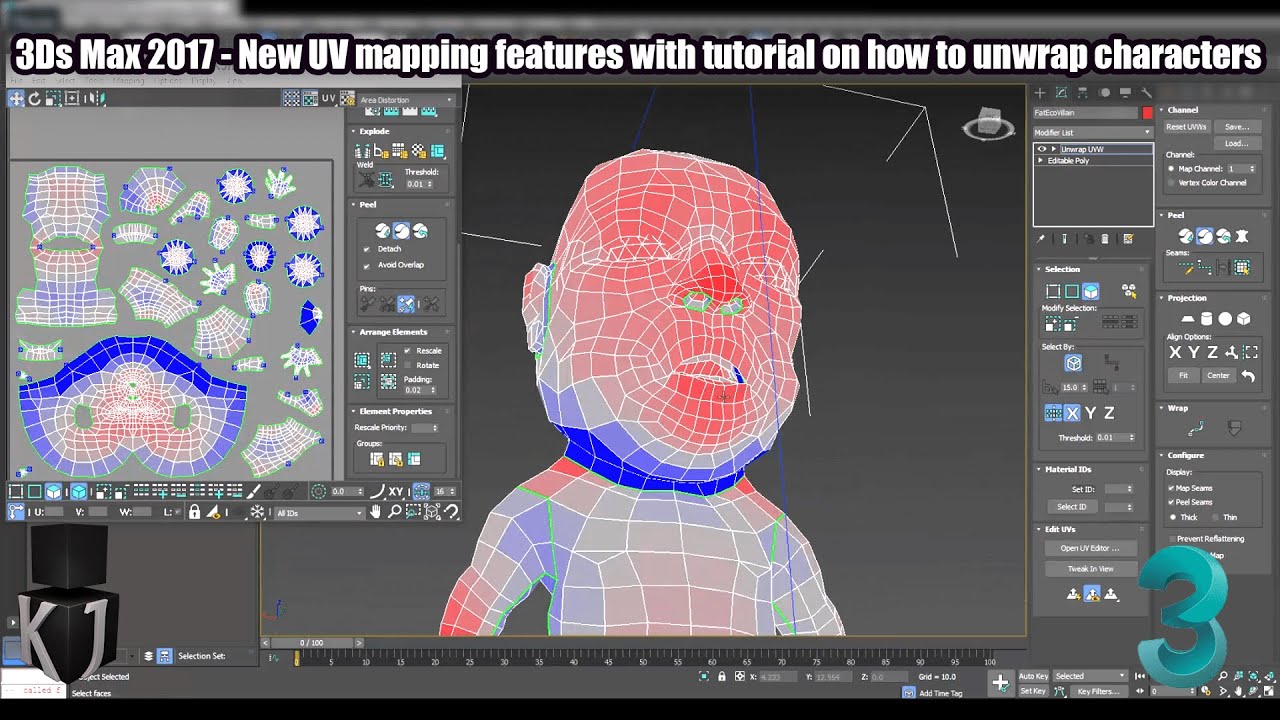Screen dimensions: 1280x720
Task: Click the UV label button in editor toolbar
Action: click(x=328, y=99)
